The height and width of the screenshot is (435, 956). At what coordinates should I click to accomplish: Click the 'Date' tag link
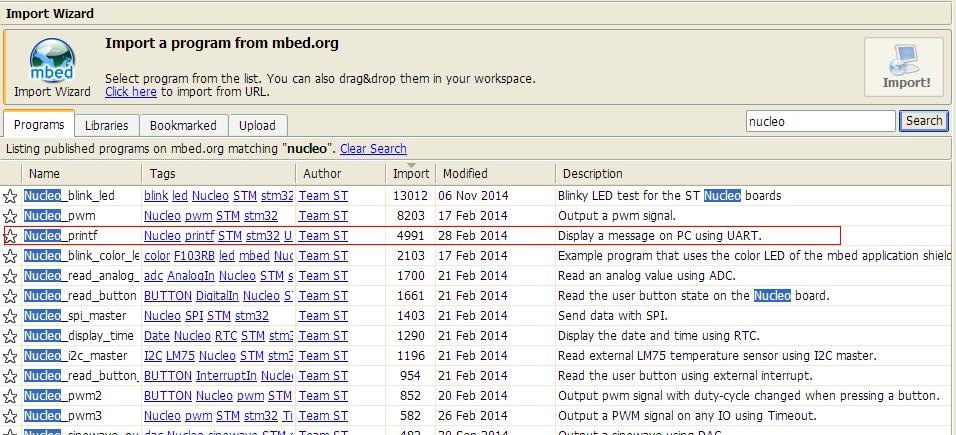pyautogui.click(x=157, y=336)
